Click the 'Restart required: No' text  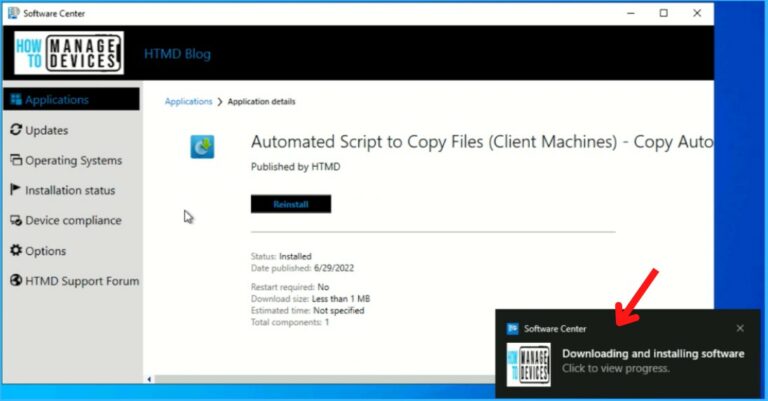click(290, 287)
